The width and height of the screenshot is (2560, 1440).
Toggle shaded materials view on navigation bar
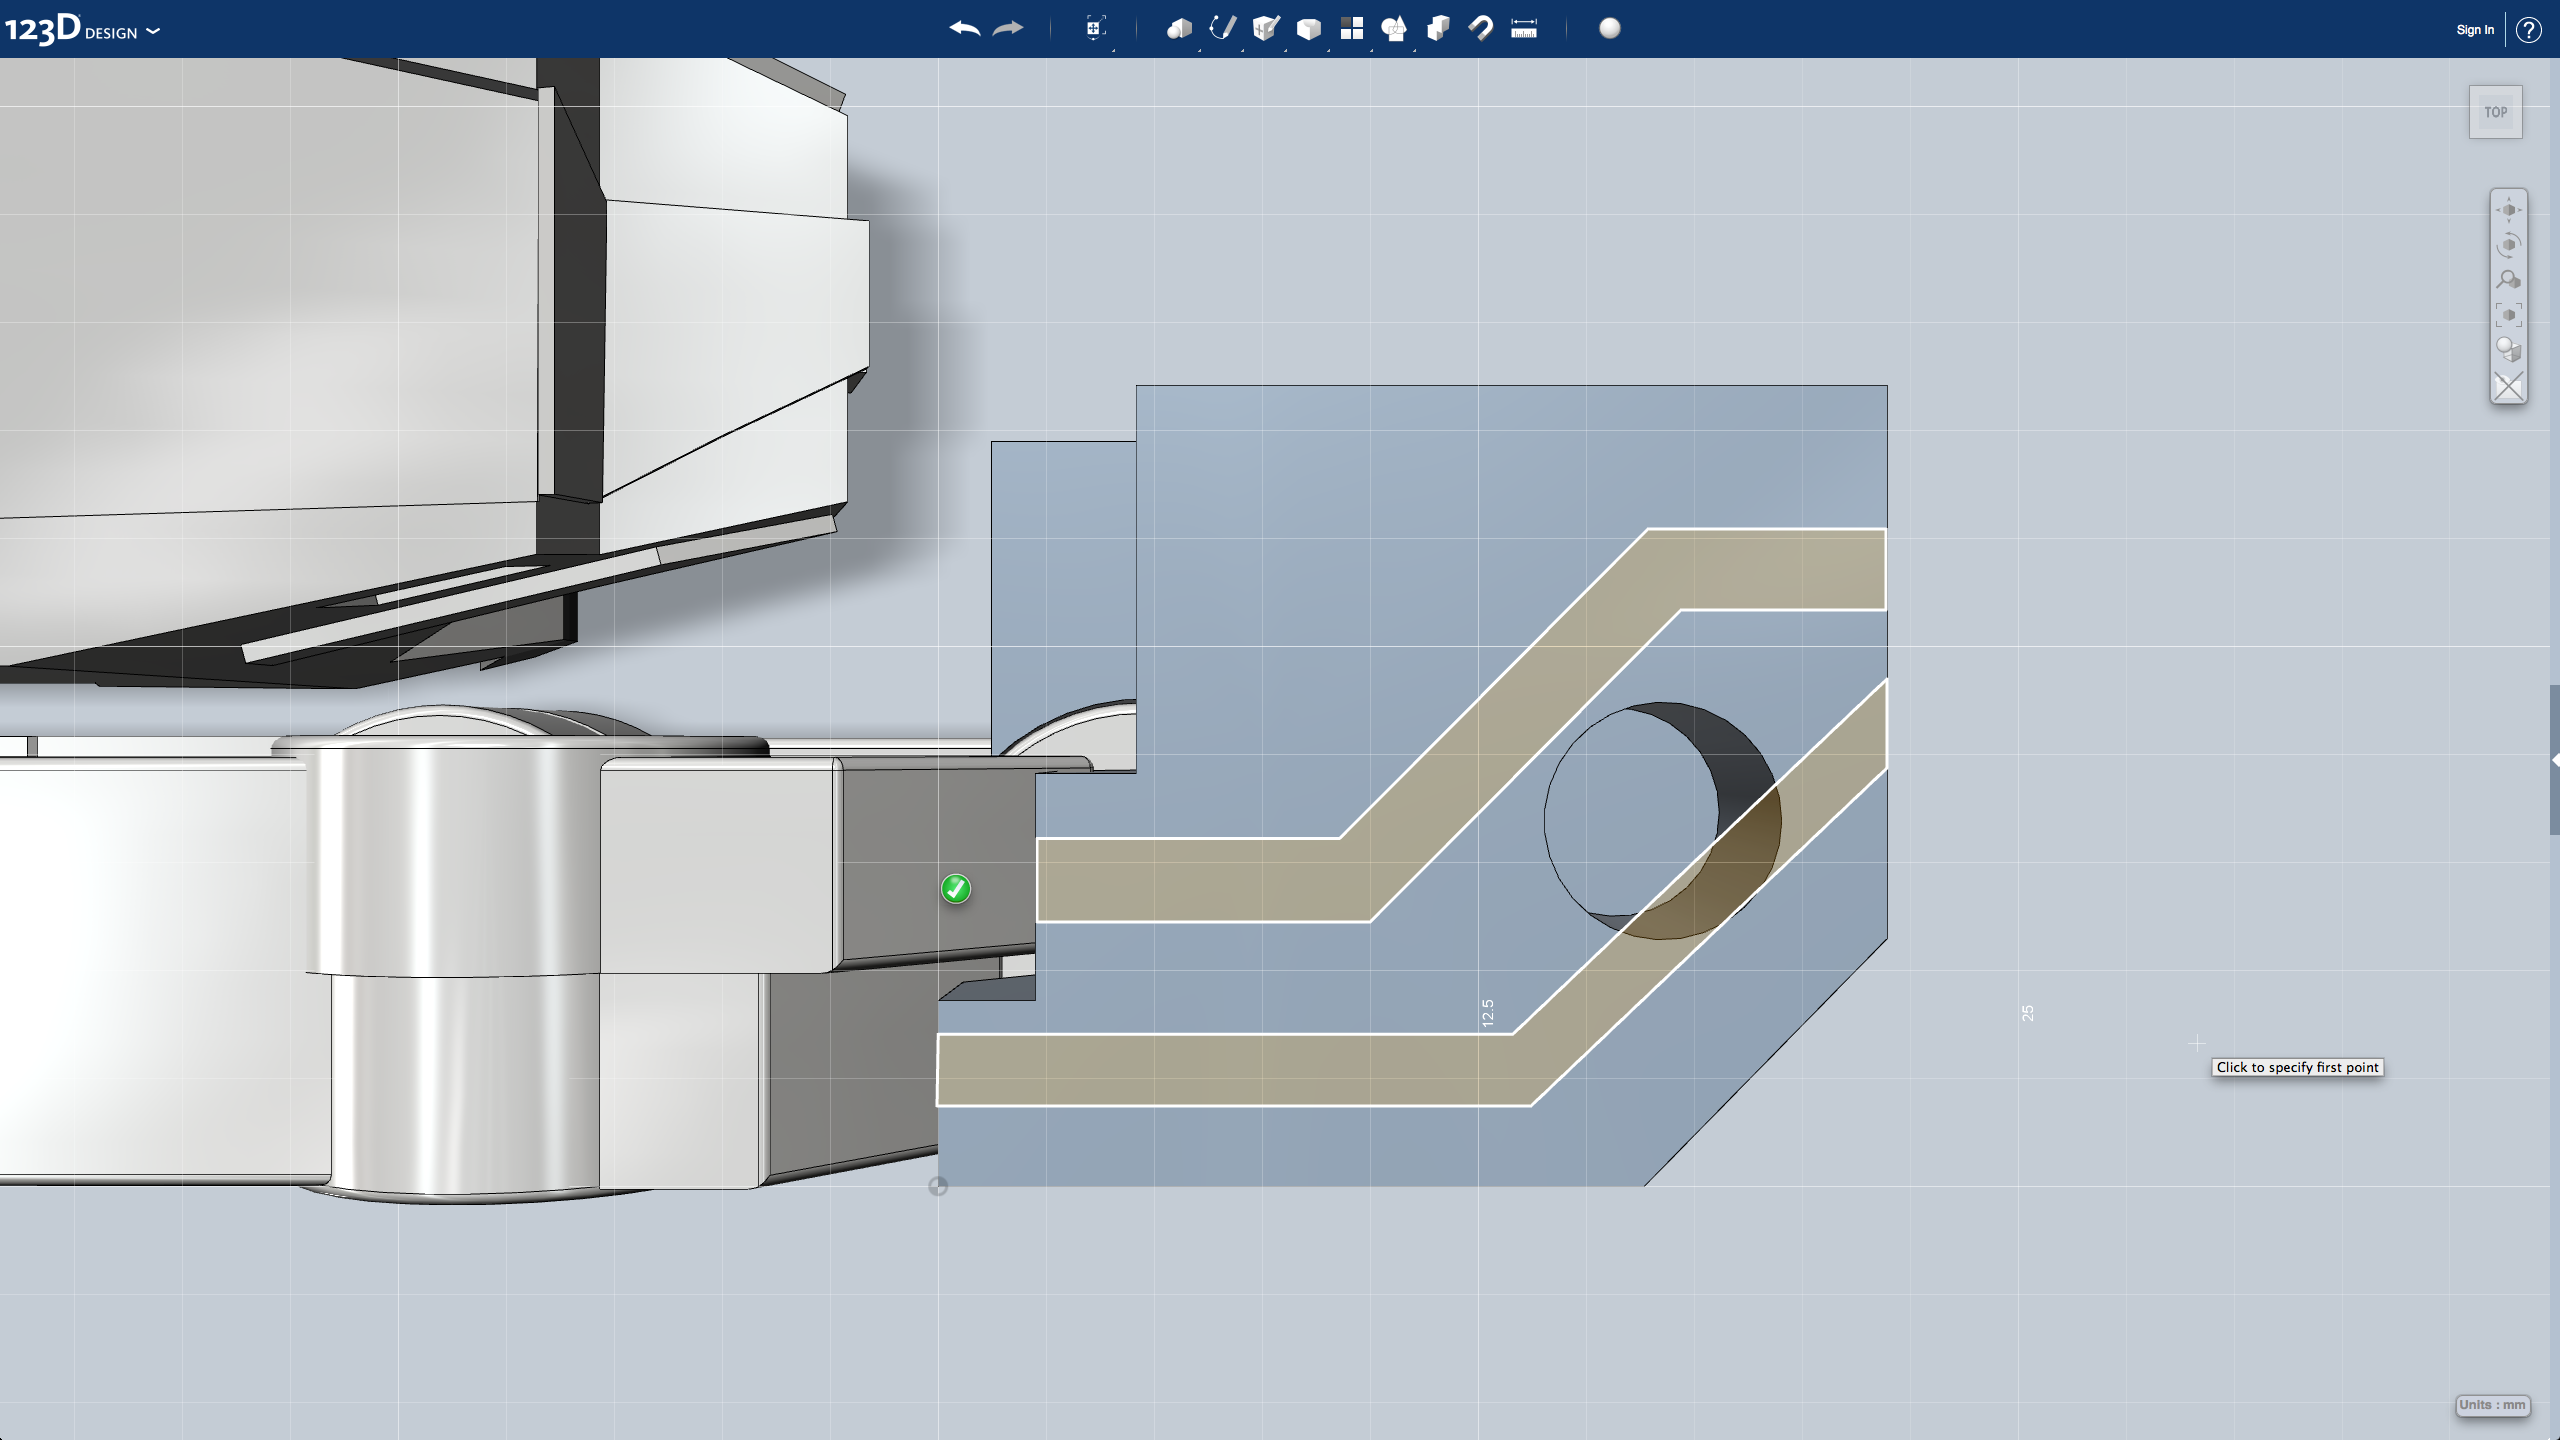coord(2510,348)
